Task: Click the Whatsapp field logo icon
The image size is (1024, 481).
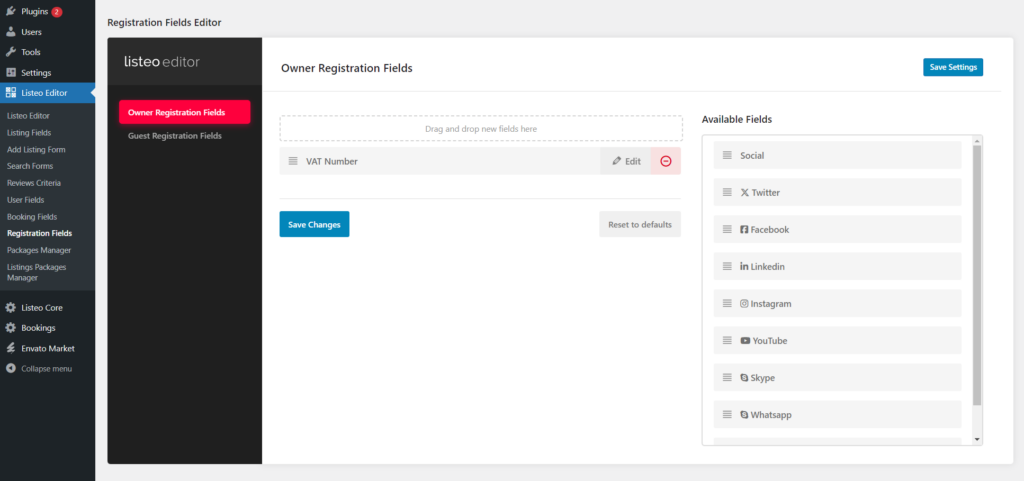Action: tap(744, 414)
